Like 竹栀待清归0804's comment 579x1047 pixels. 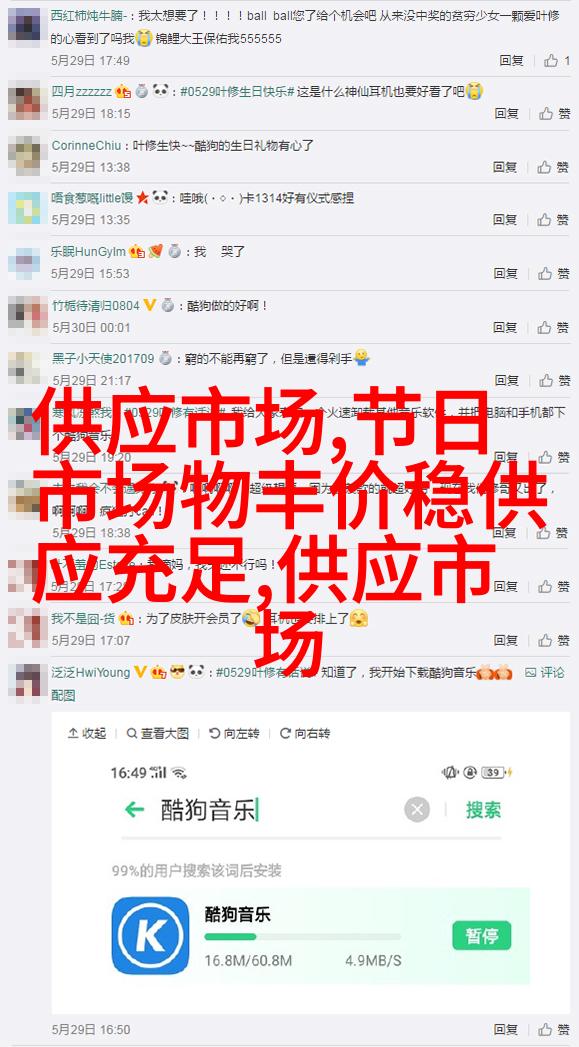(556, 327)
